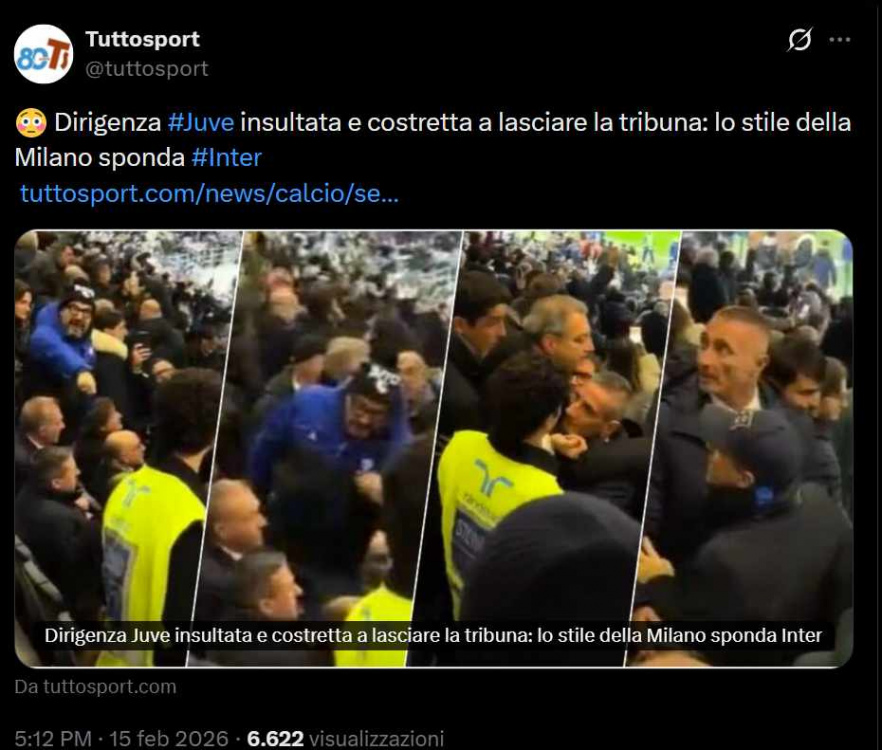Screen dimensions: 882x750
Task: Click the 5:12 PM timestamp
Action: 53,738
